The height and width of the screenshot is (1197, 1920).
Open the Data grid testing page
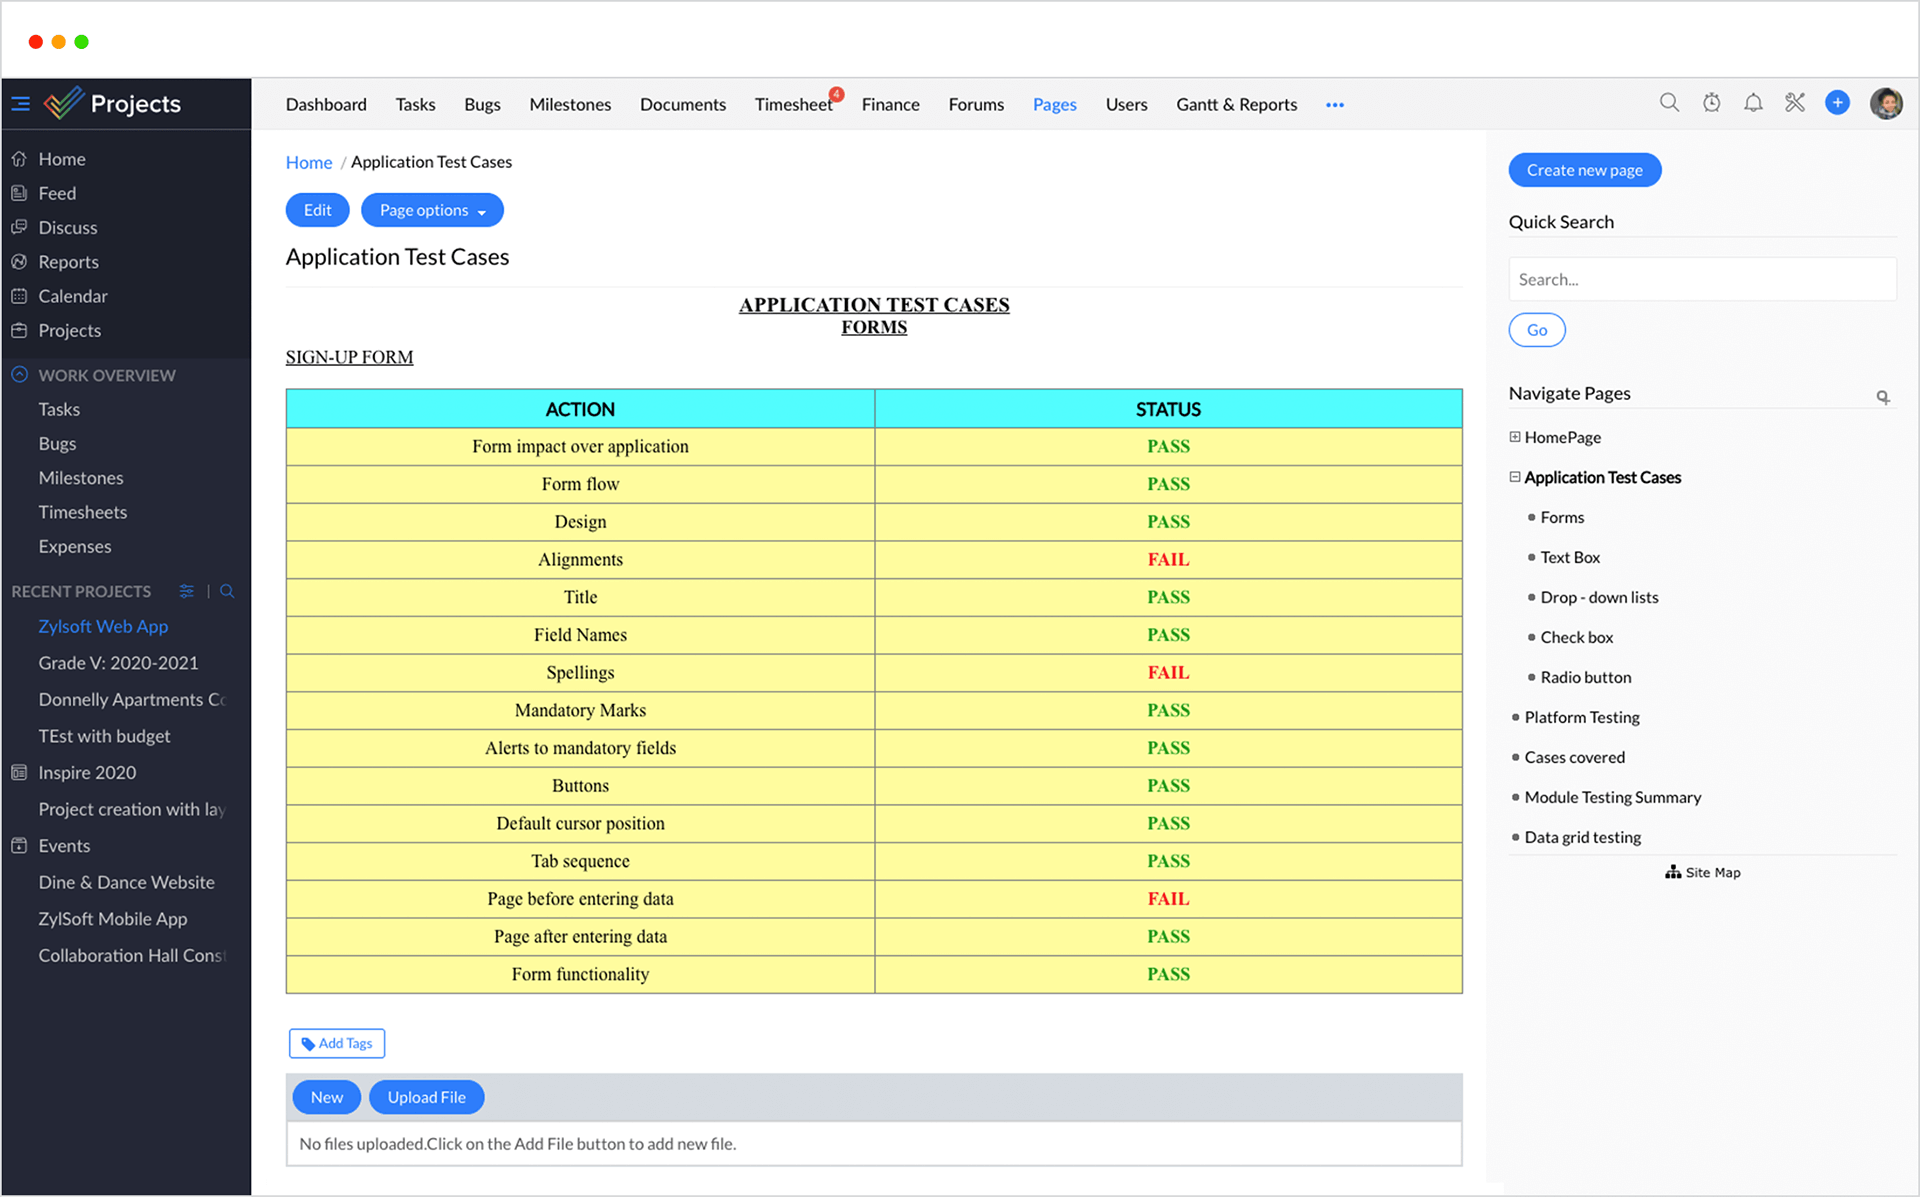click(x=1582, y=837)
